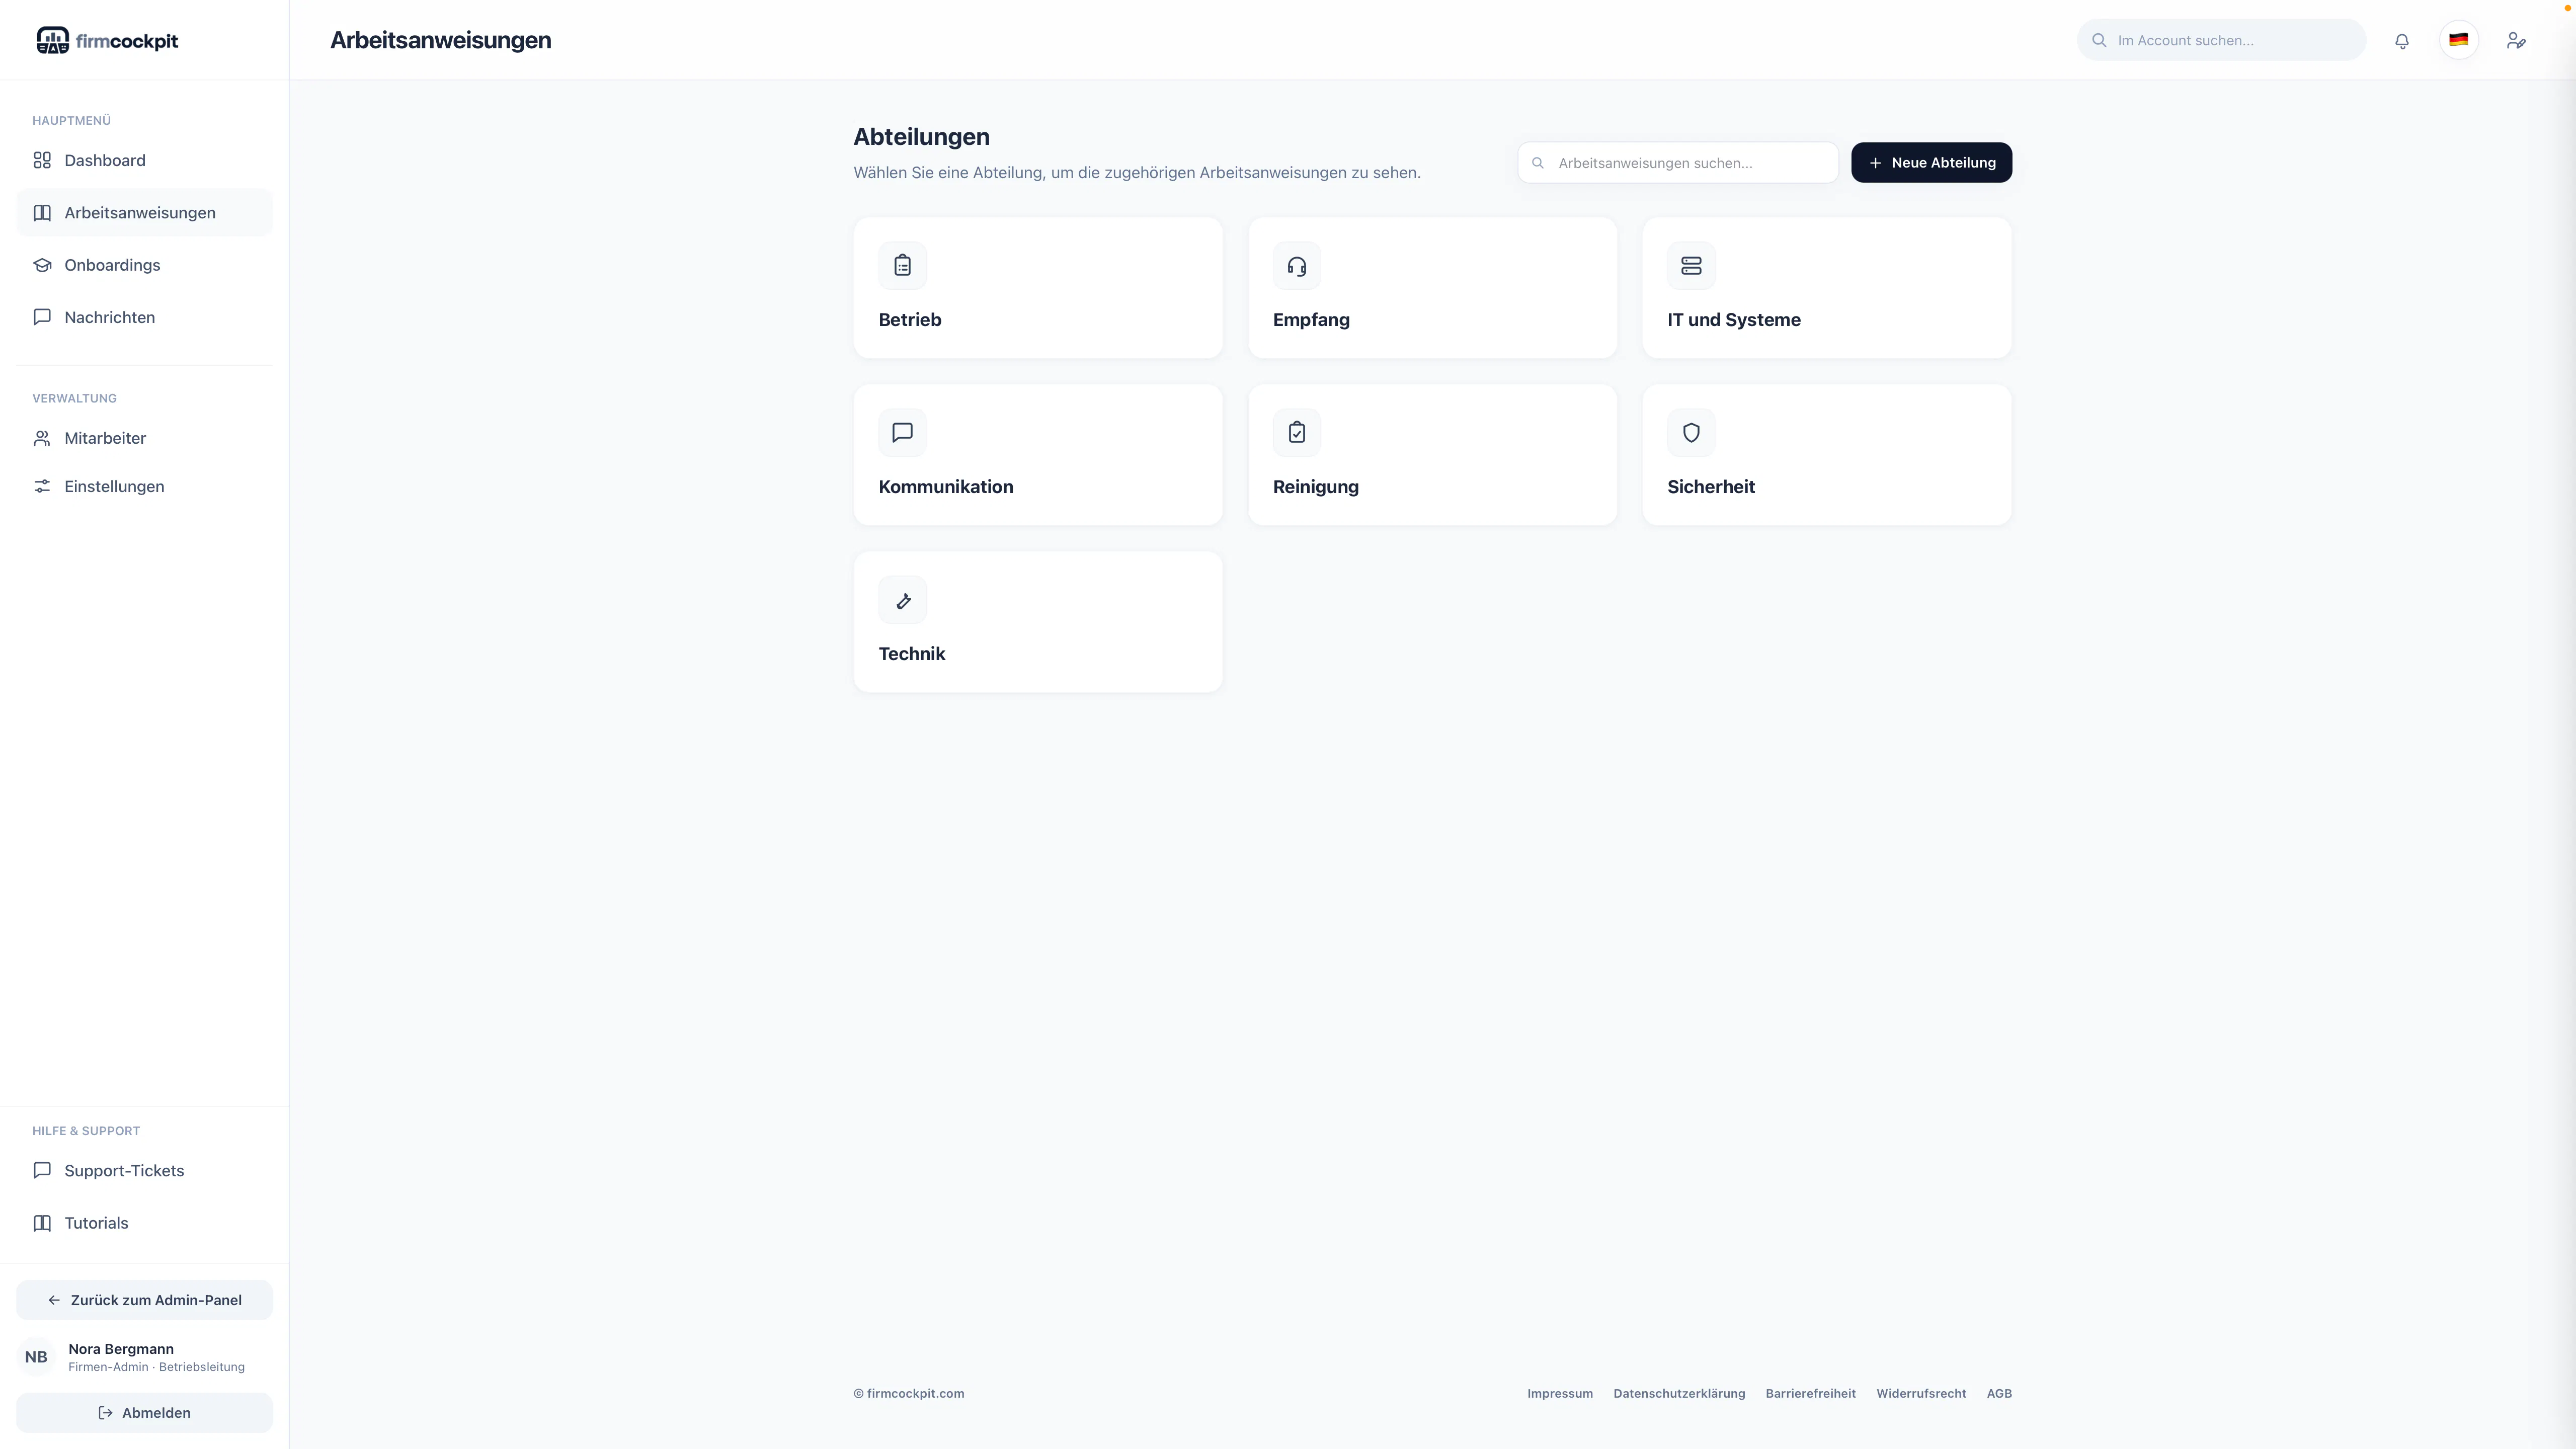Image resolution: width=2576 pixels, height=1449 pixels.
Task: Click the NB user avatar
Action: click(x=36, y=1357)
